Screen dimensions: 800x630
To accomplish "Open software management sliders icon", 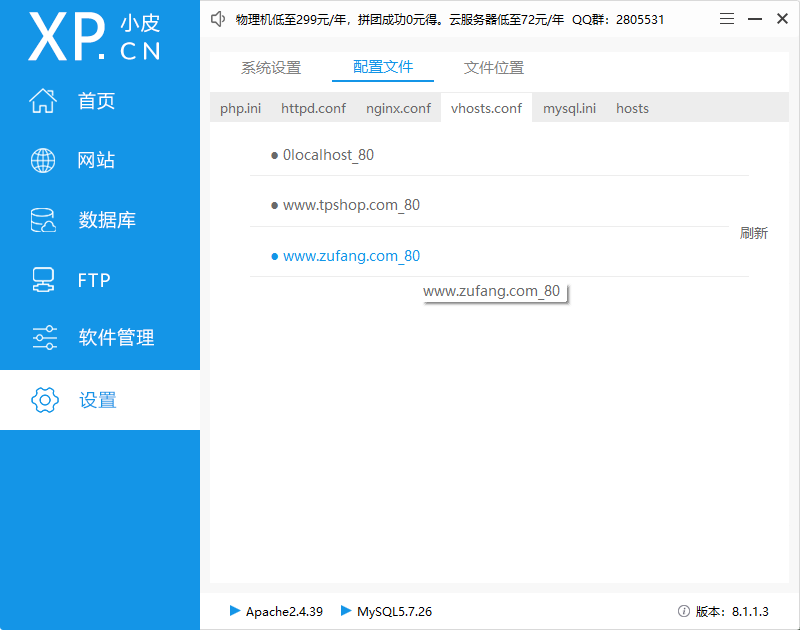I will pos(44,337).
